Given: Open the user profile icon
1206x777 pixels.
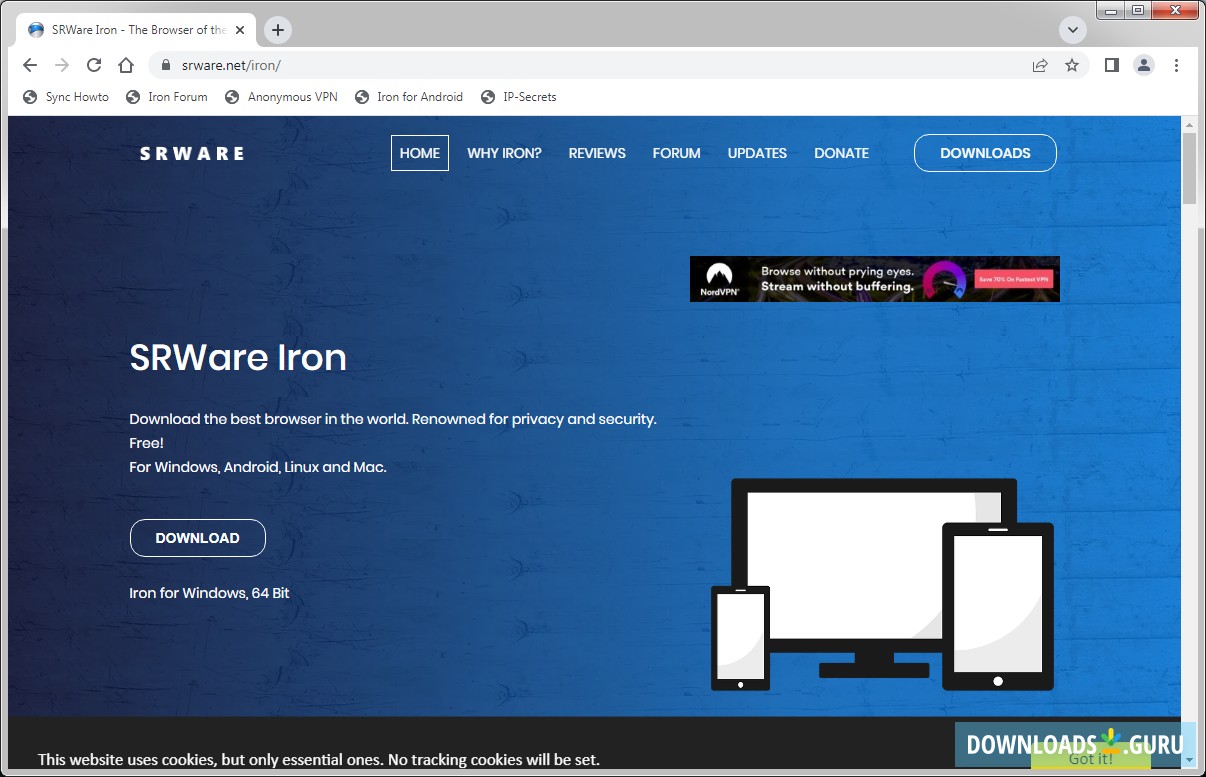Looking at the screenshot, I should pyautogui.click(x=1144, y=65).
